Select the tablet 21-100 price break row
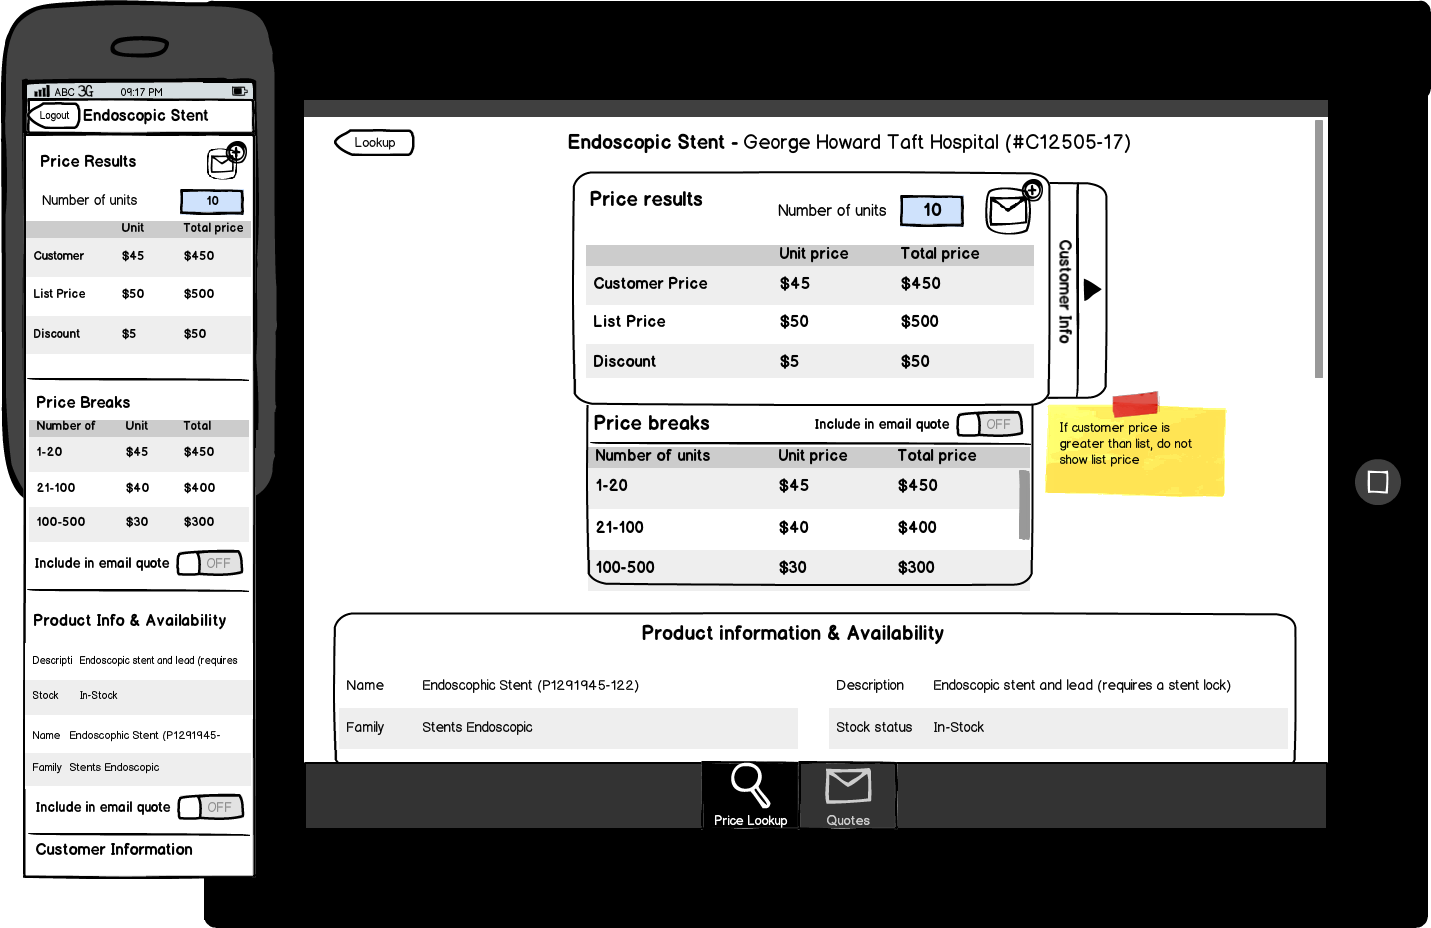1431x928 pixels. [804, 528]
